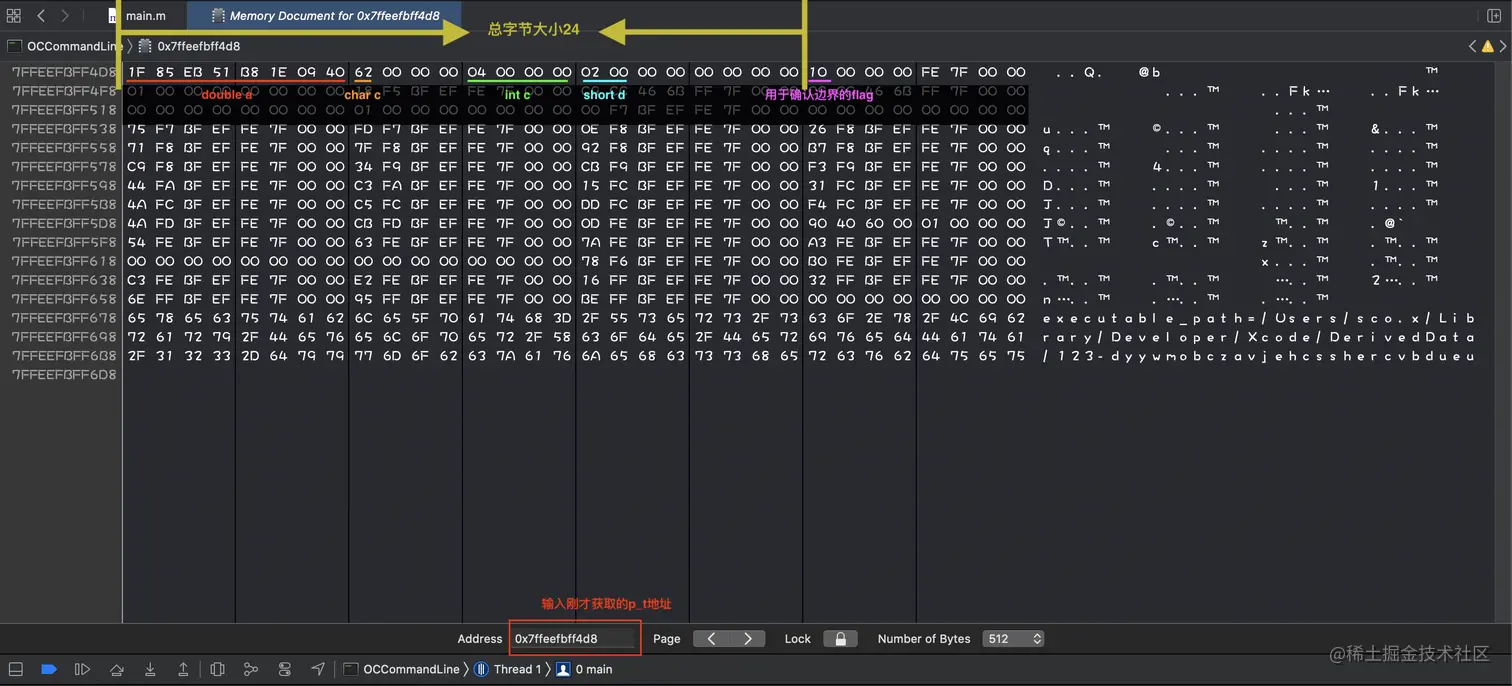Select memory row address 7FFEEFBFF5B8

(x=64, y=204)
